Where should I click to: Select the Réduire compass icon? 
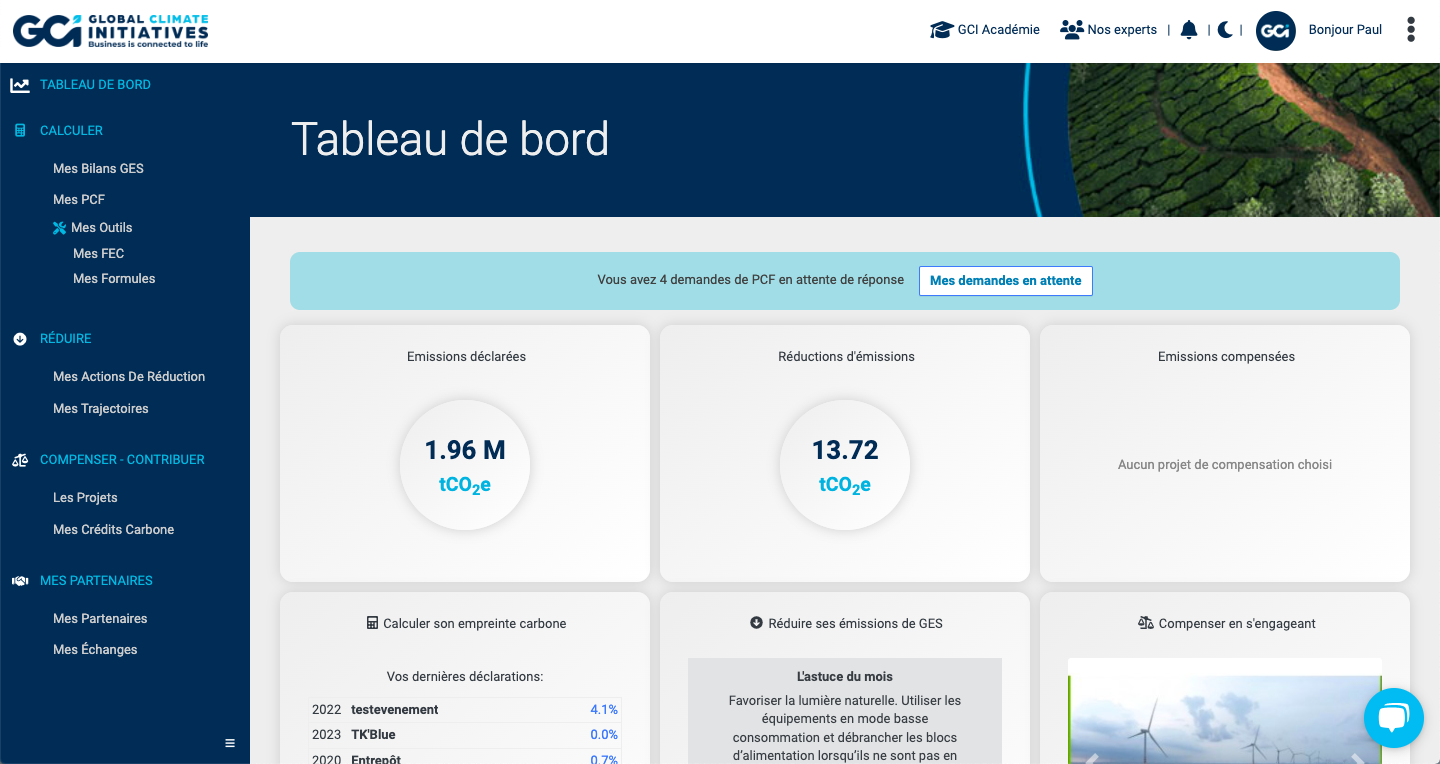(19, 338)
